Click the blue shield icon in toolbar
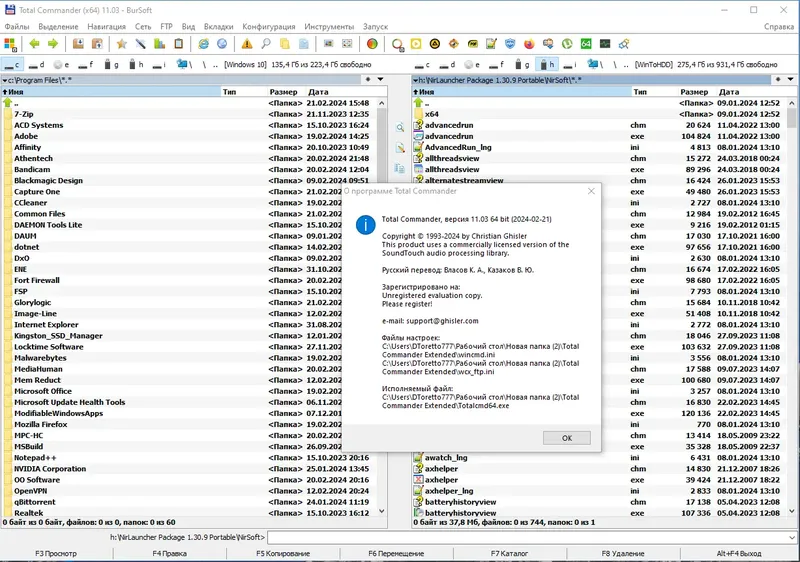800x562 pixels. pos(510,44)
